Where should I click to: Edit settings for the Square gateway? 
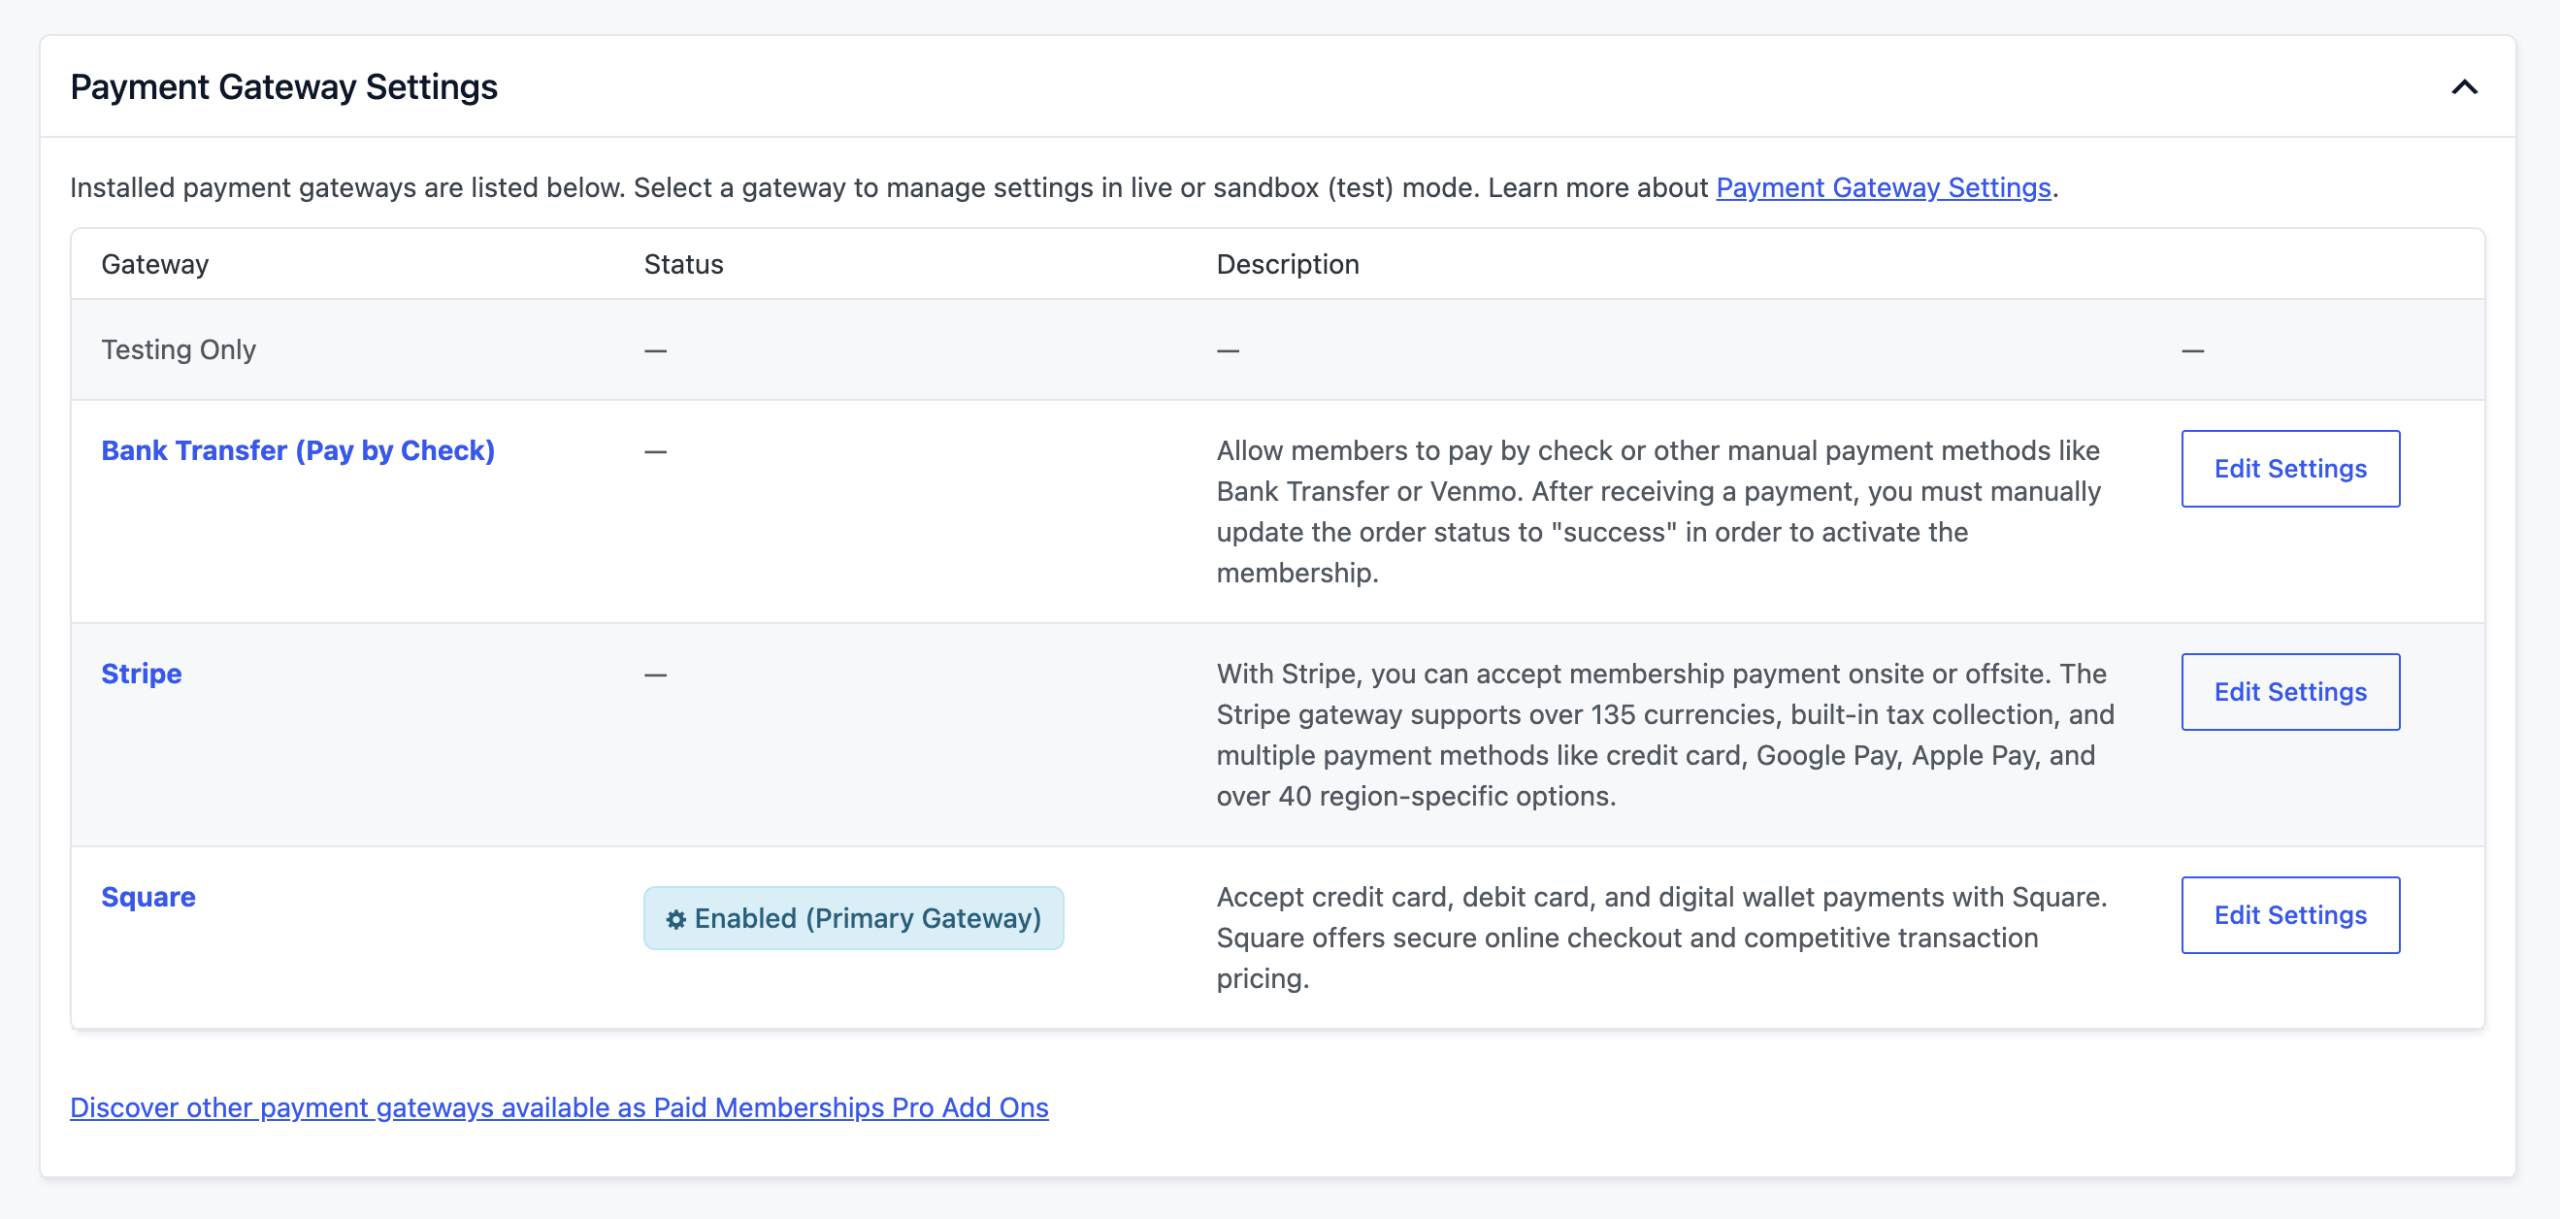2290,915
